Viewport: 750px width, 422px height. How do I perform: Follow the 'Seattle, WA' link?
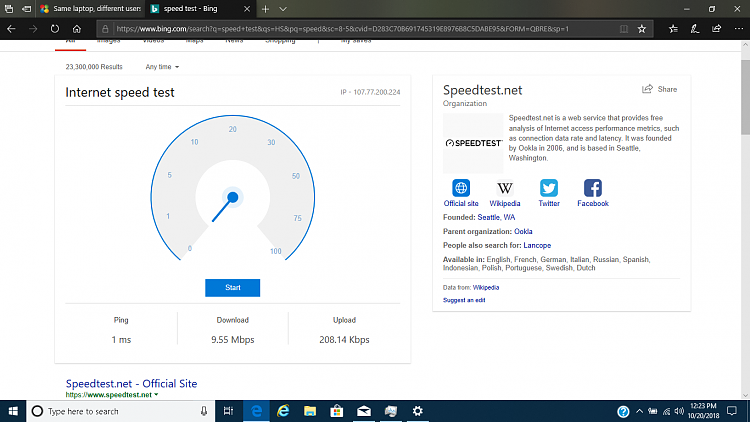(496, 217)
